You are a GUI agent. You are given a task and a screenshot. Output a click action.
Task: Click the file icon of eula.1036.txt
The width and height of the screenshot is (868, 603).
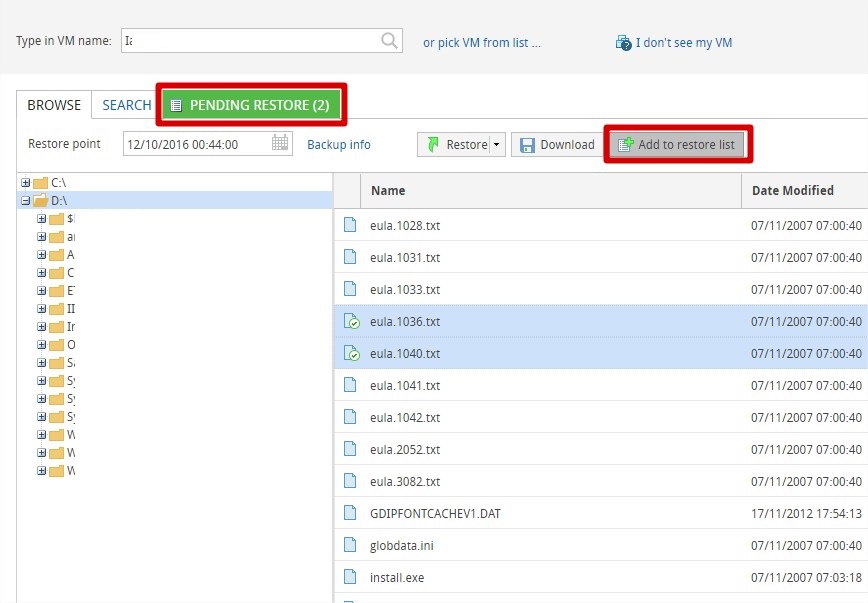[351, 322]
